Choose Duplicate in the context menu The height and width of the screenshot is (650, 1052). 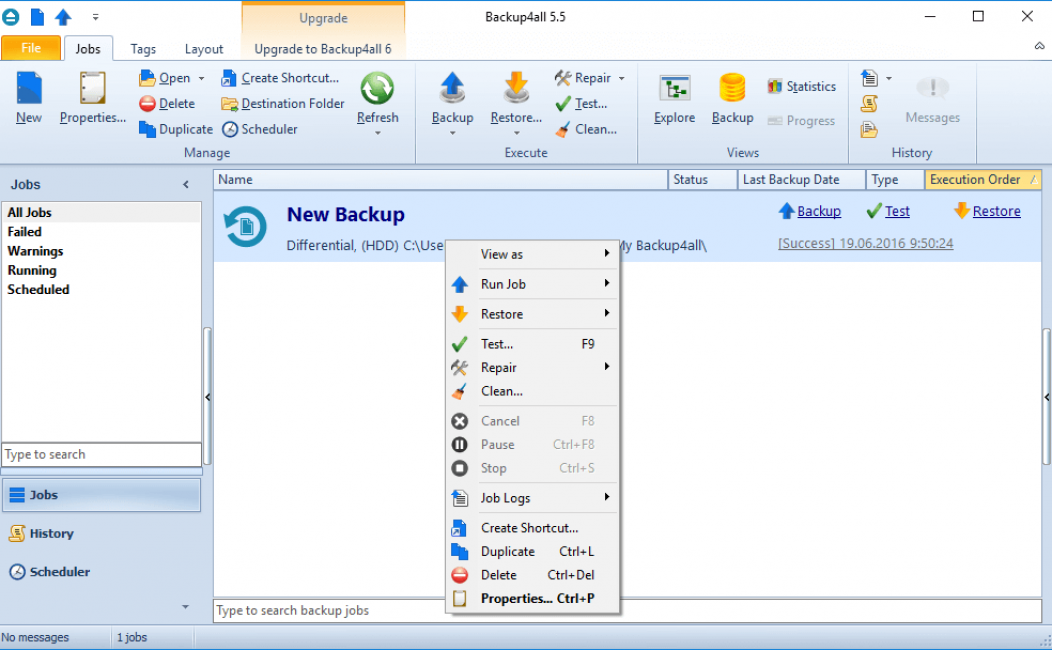point(533,551)
